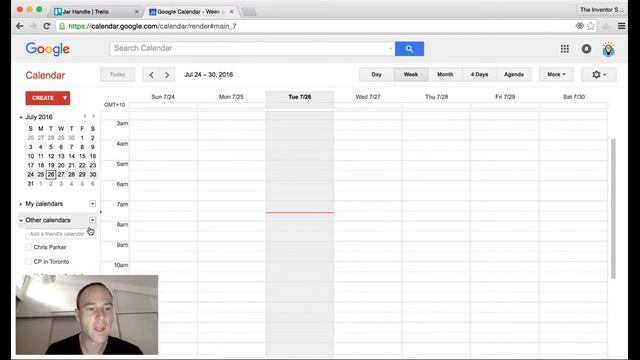Switch to Week view
Screen dimensions: 640x360
[x=411, y=75]
